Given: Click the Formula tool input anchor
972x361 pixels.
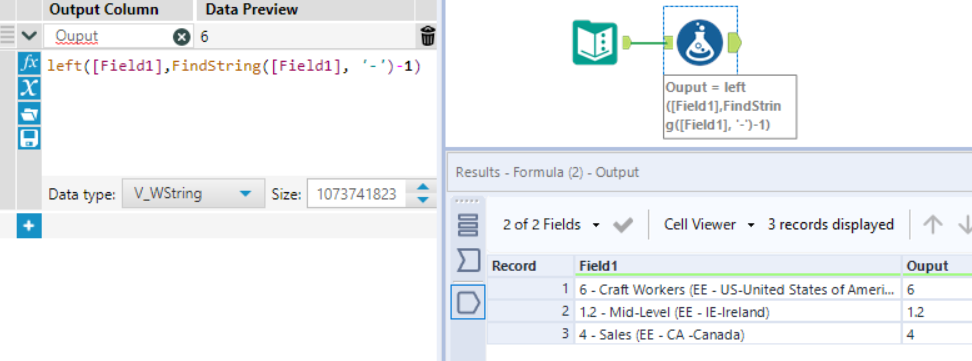Looking at the screenshot, I should [668, 42].
